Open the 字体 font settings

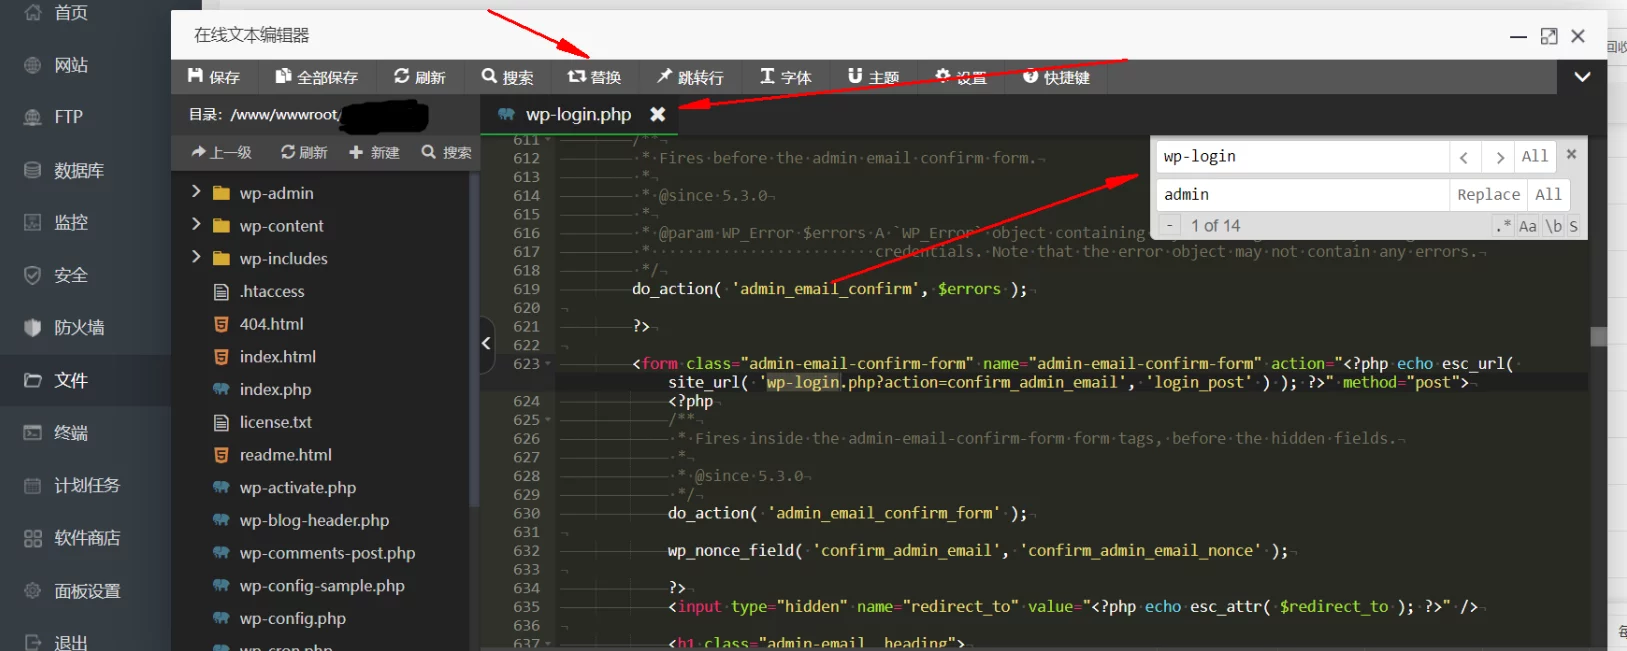click(785, 77)
